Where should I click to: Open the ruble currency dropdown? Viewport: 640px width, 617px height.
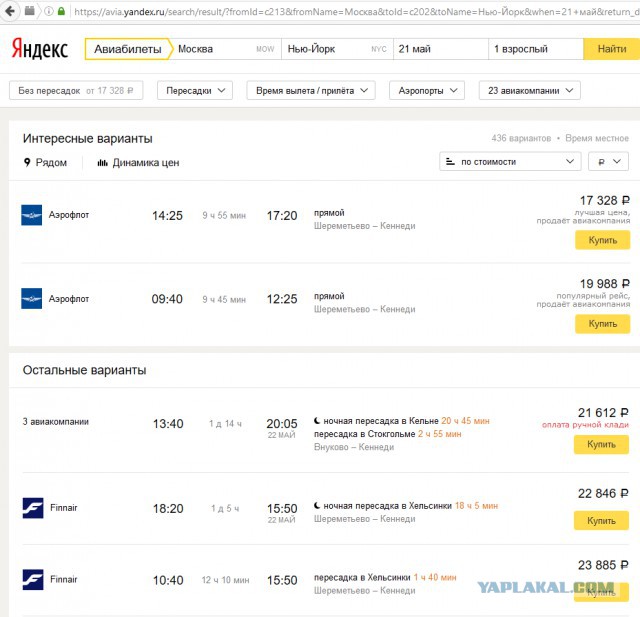click(x=608, y=162)
